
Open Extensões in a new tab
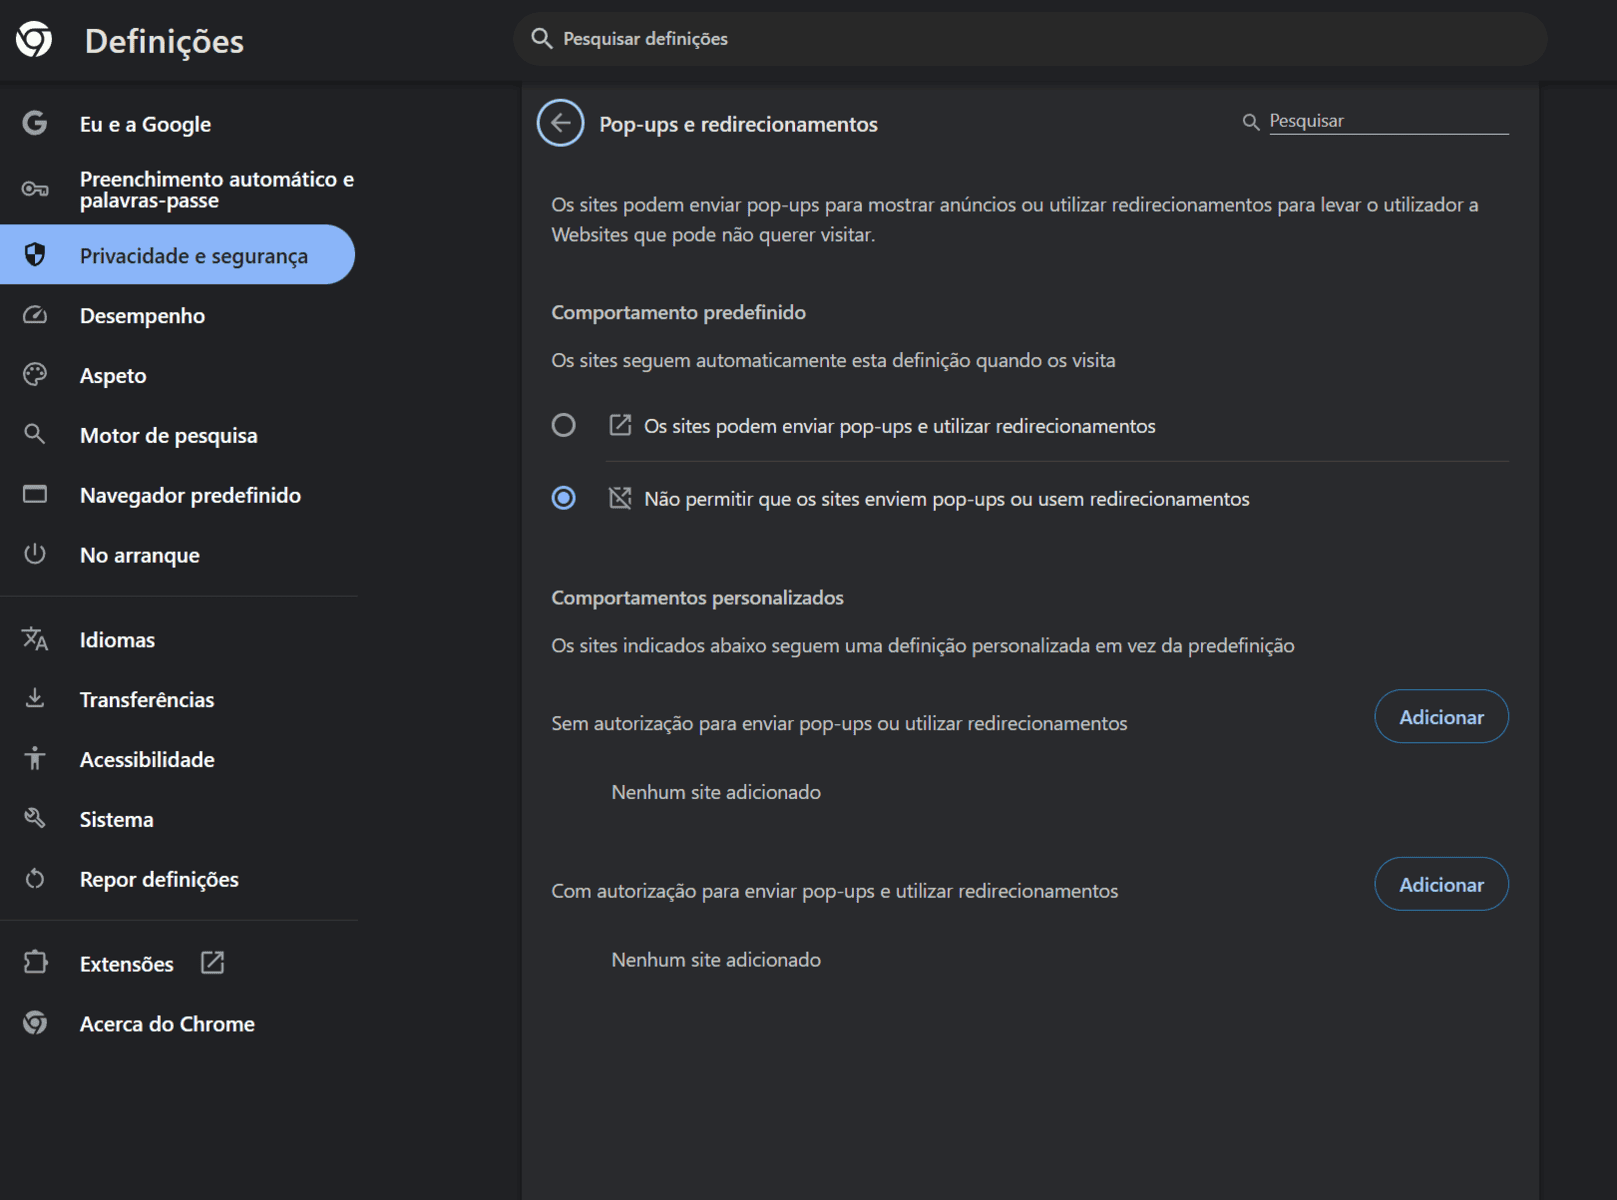210,962
